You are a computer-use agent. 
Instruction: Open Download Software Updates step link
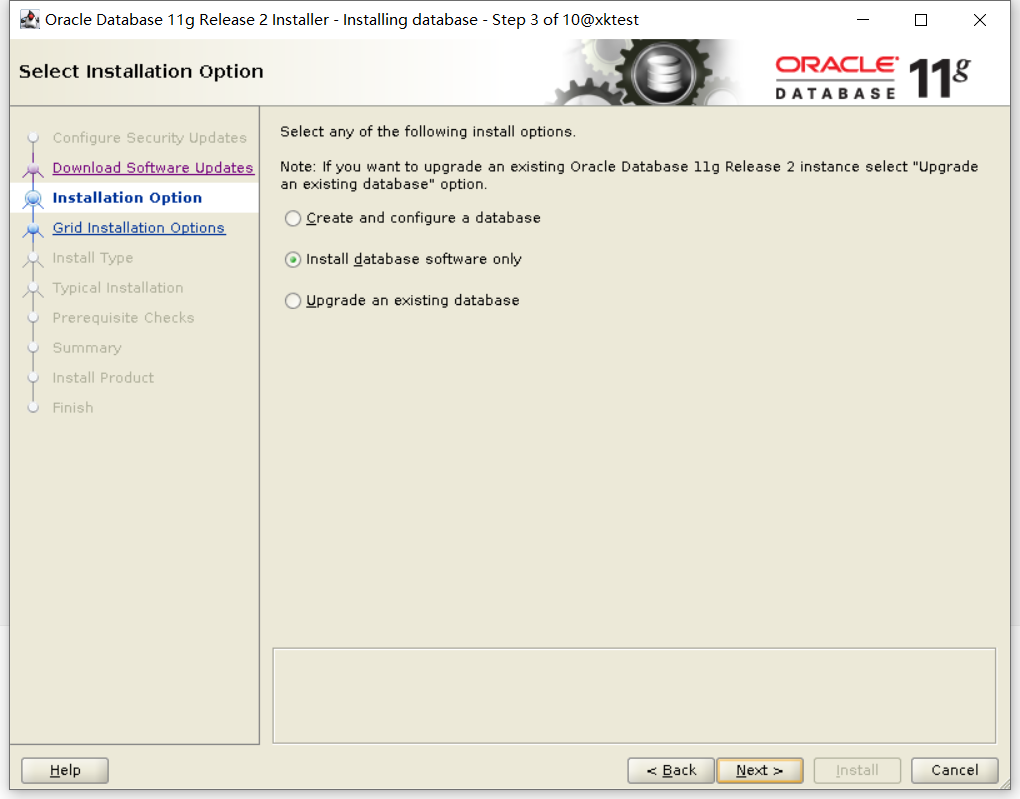tap(153, 168)
